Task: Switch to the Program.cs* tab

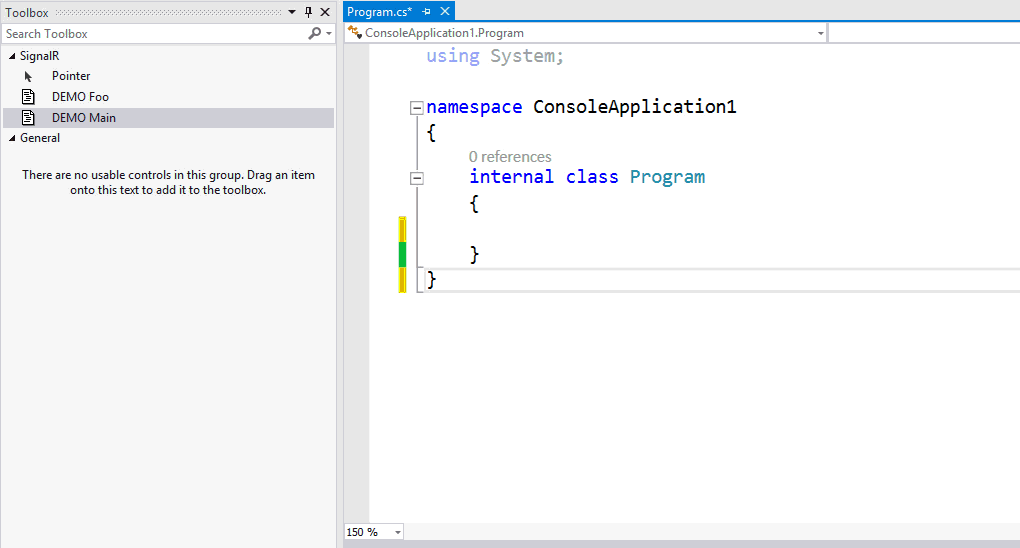Action: coord(379,11)
